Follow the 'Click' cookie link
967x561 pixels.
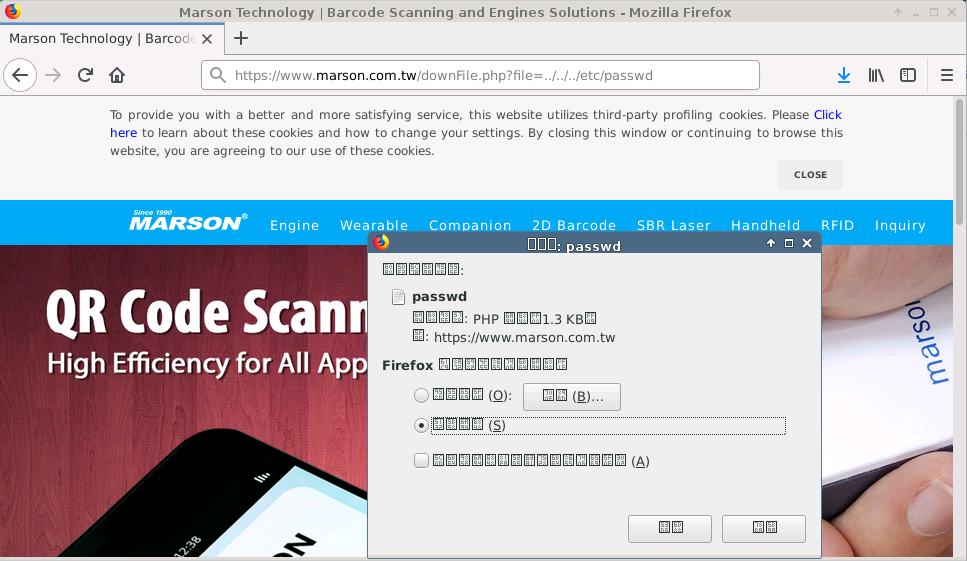pos(828,115)
